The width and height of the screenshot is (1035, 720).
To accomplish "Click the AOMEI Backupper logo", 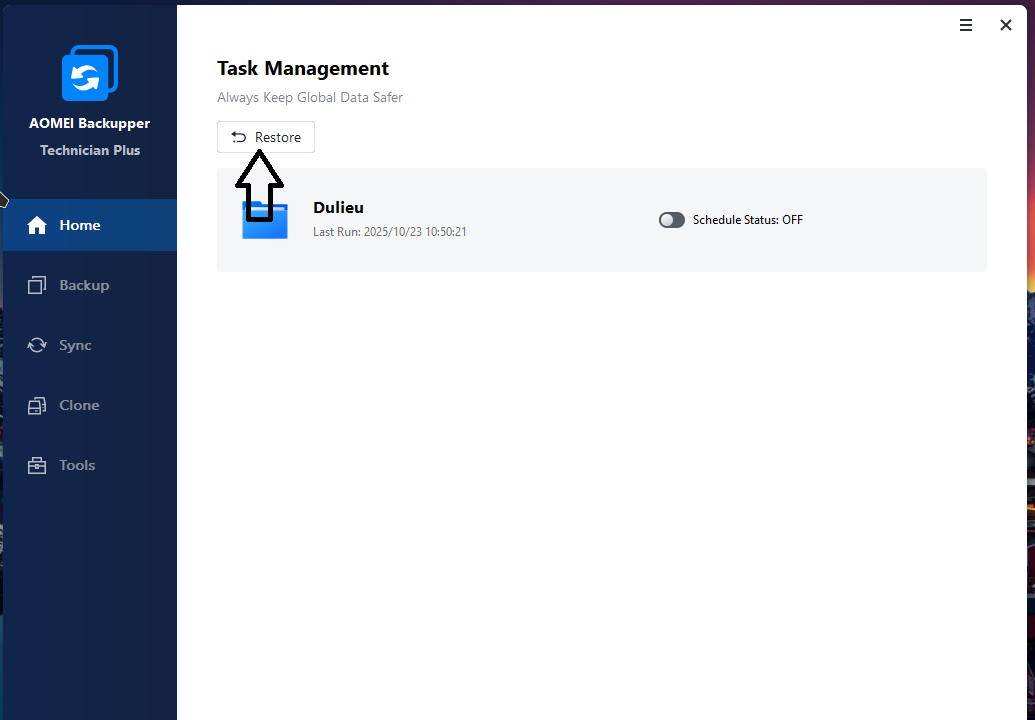I will click(x=90, y=73).
